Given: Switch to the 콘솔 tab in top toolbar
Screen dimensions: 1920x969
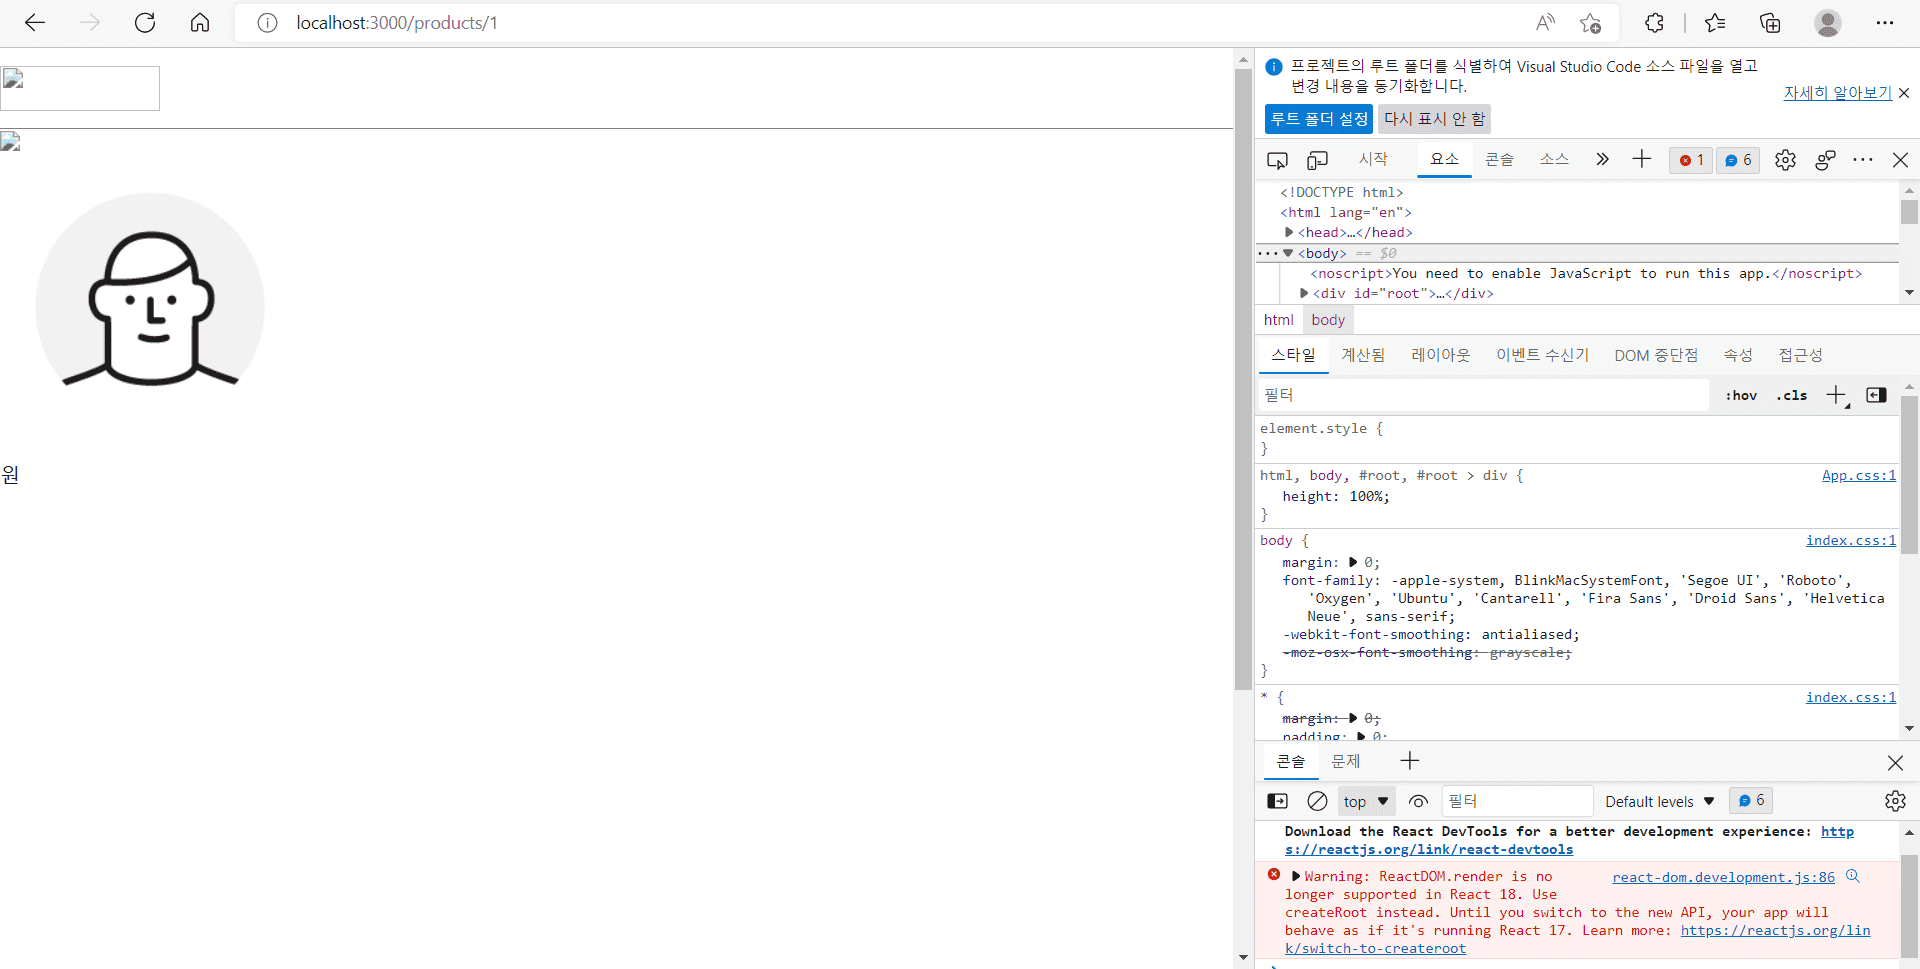Looking at the screenshot, I should point(1499,159).
